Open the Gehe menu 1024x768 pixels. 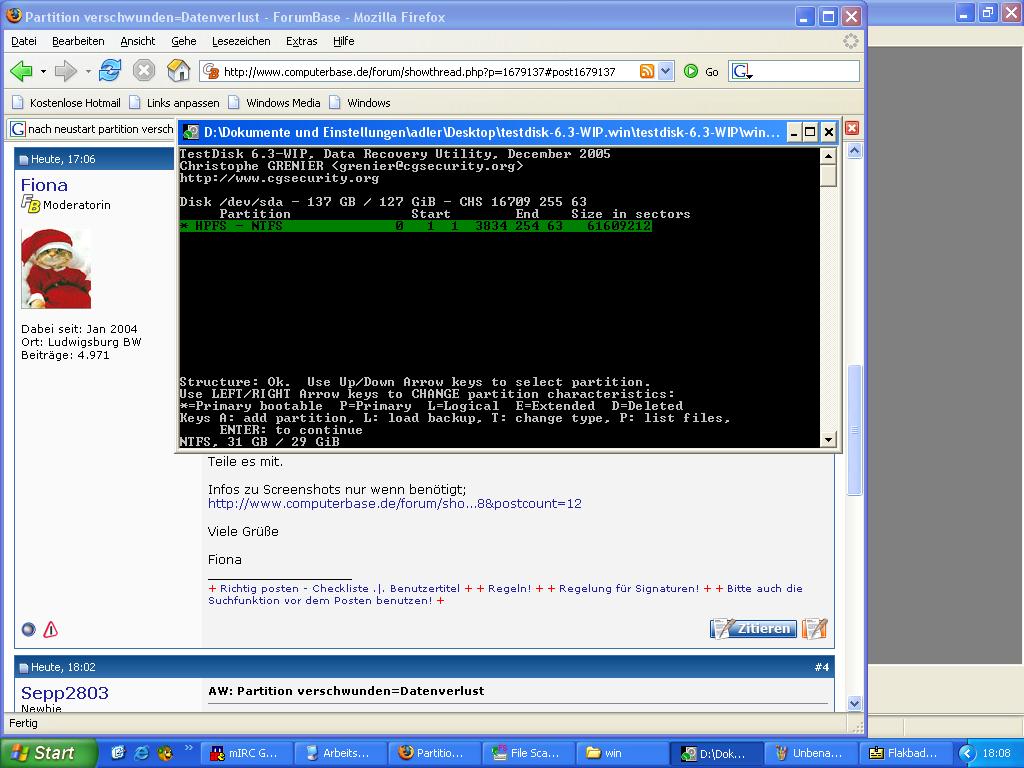[x=184, y=41]
